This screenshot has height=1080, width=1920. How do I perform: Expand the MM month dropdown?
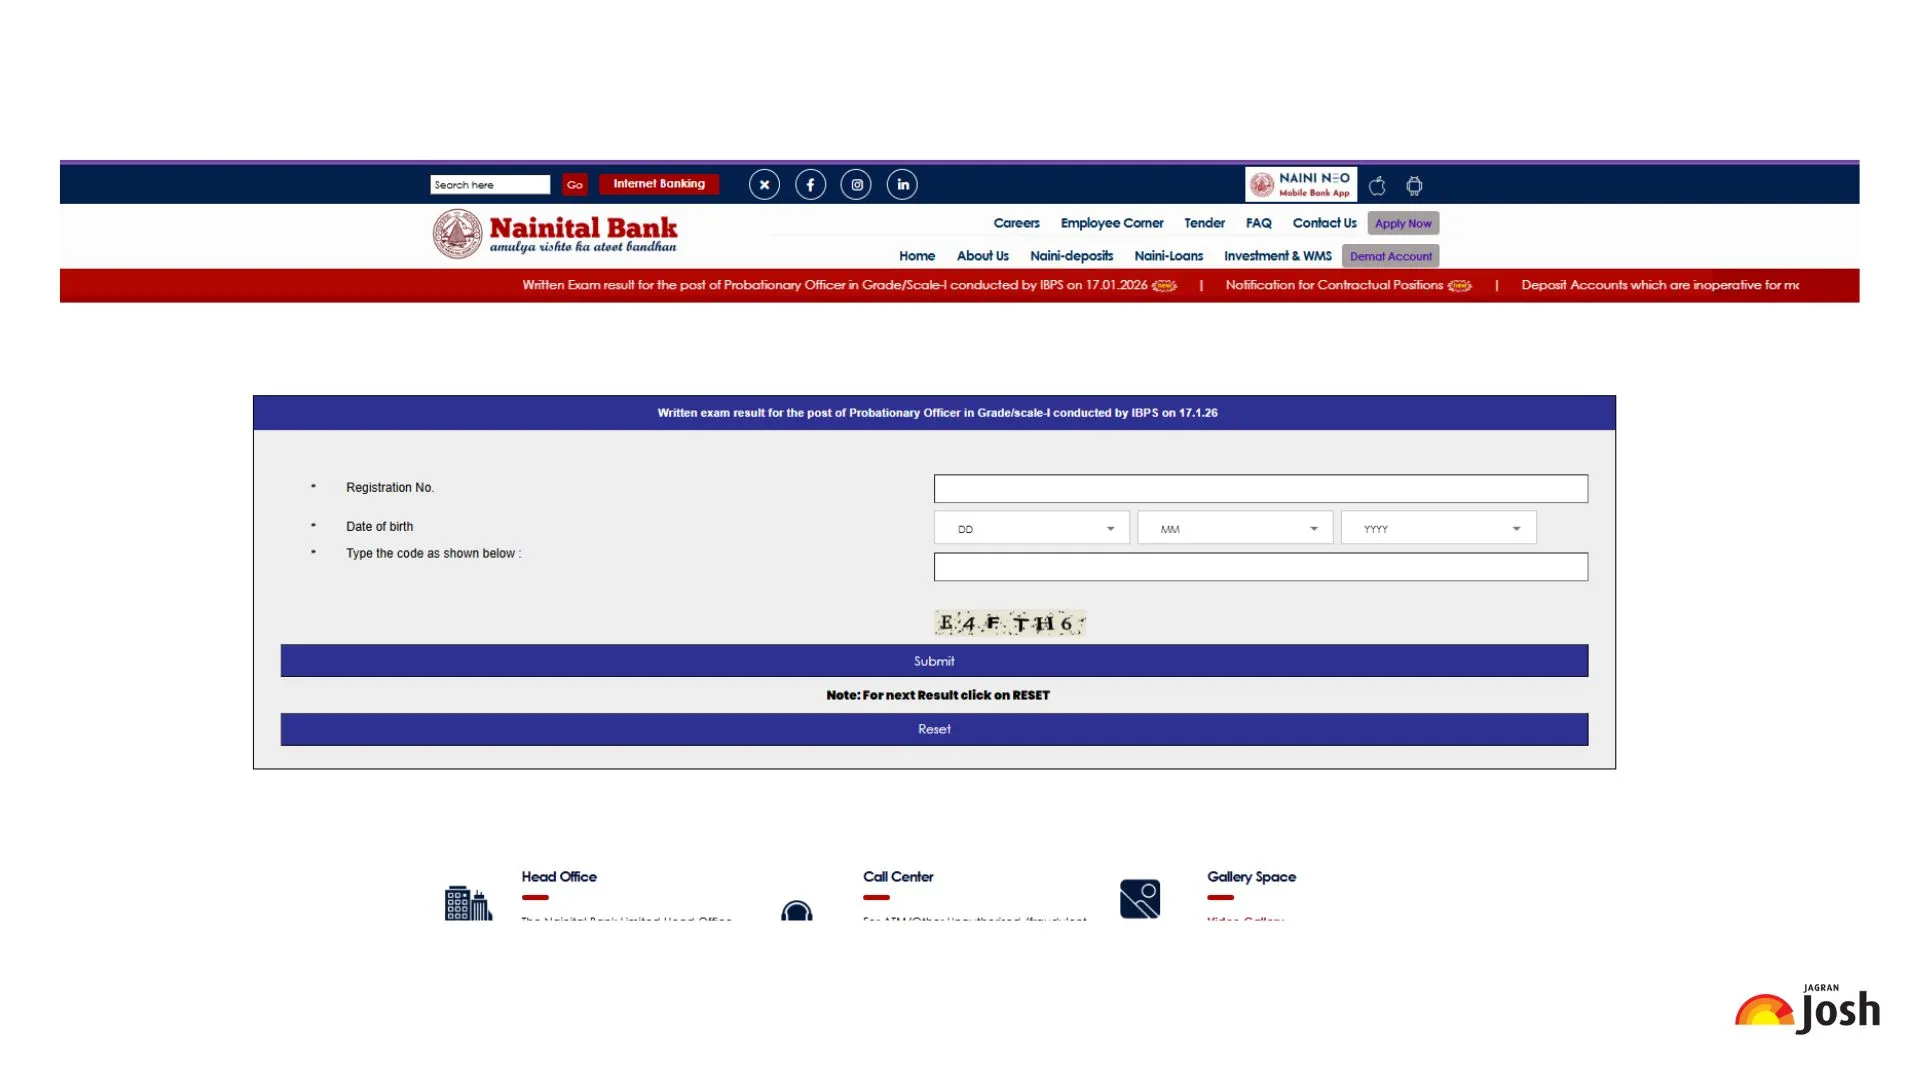pos(1234,528)
